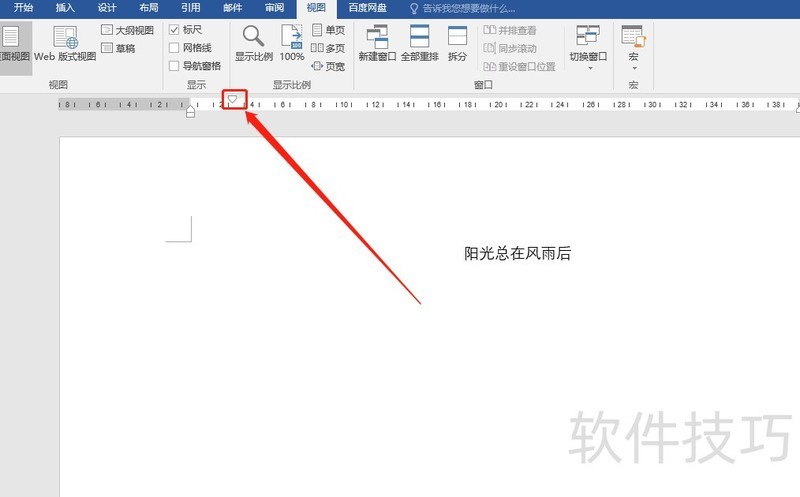The height and width of the screenshot is (497, 800).
Task: Select 多页 multiple pages view
Action: click(328, 48)
